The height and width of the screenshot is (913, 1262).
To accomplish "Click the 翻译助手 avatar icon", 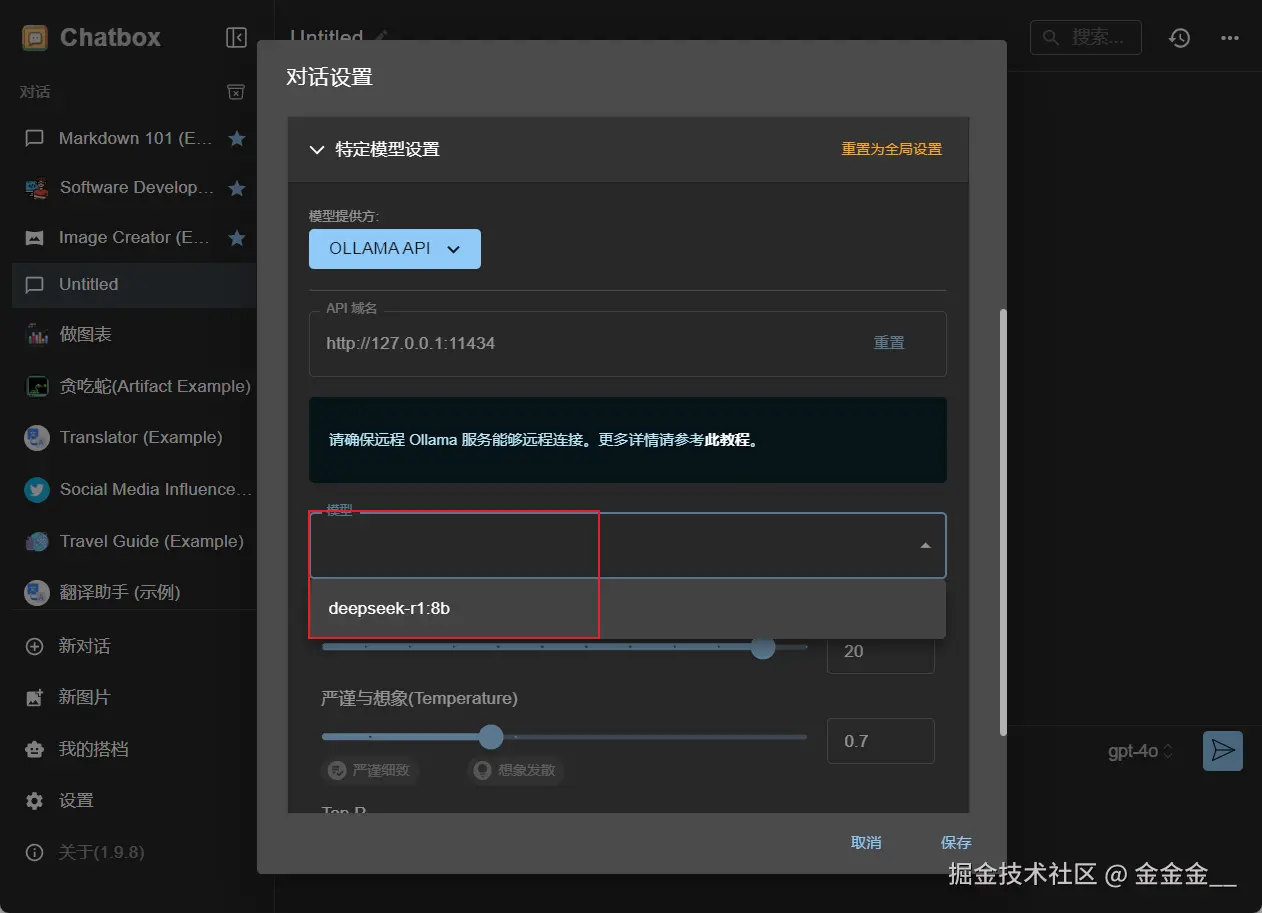I will click(37, 592).
